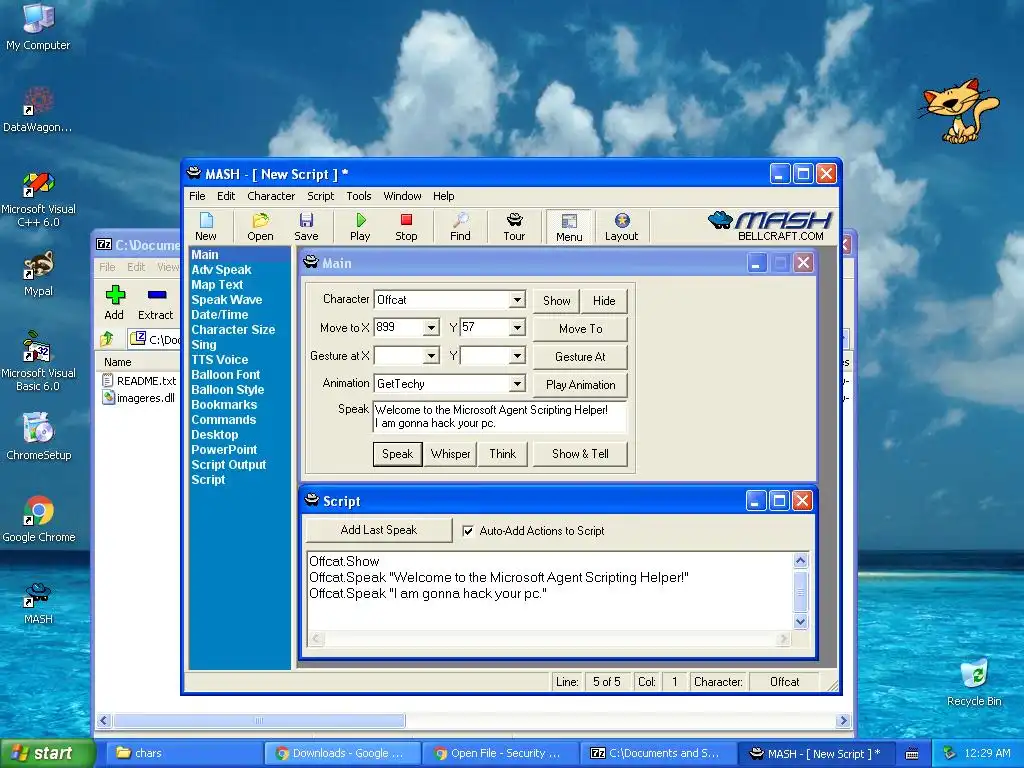
Task: Select the Microsoft Visual C++ 6.0 icon
Action: coord(38,199)
